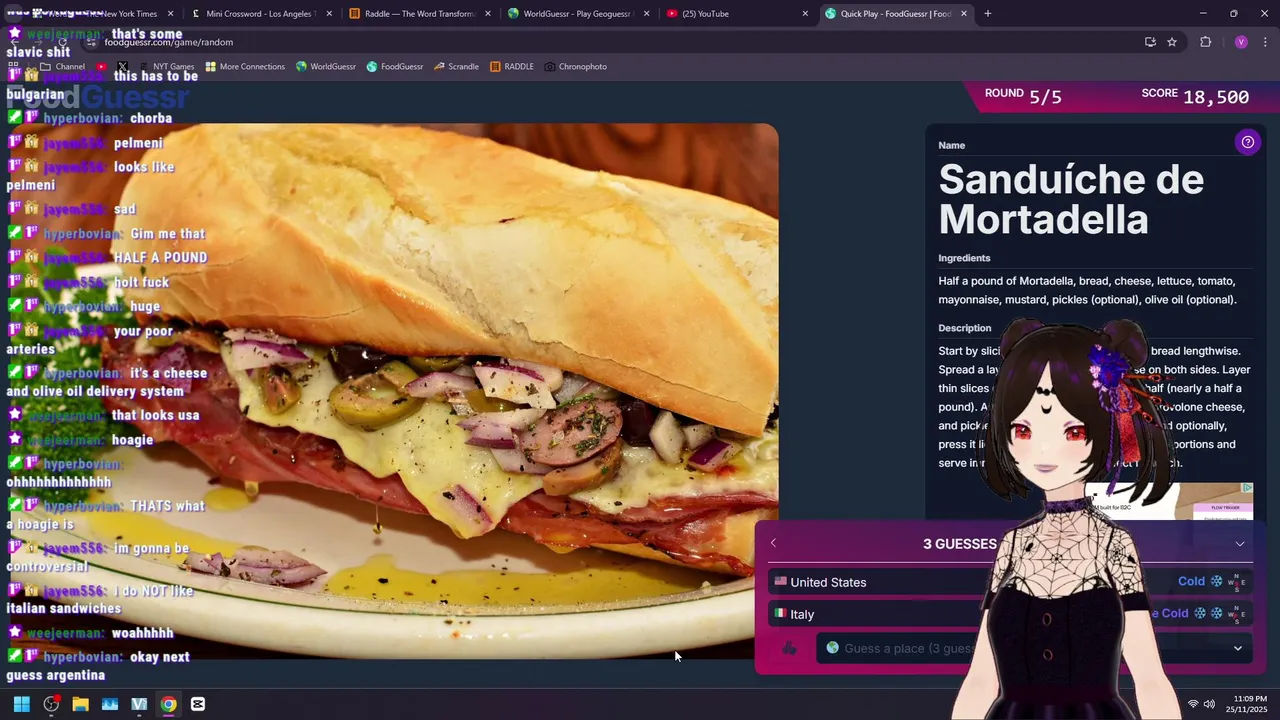
Task: Open the RADDLE bookmark
Action: click(511, 67)
